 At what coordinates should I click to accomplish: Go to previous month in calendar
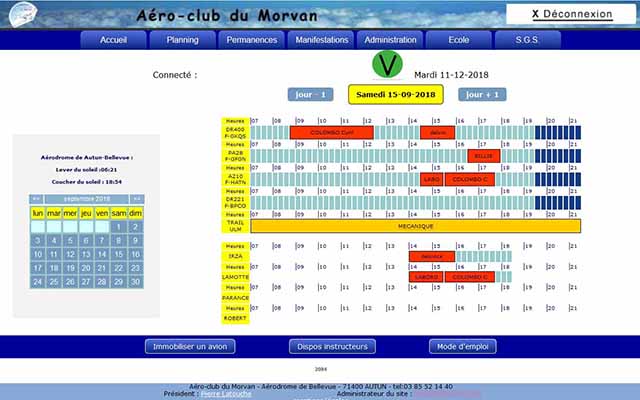pyautogui.click(x=36, y=199)
